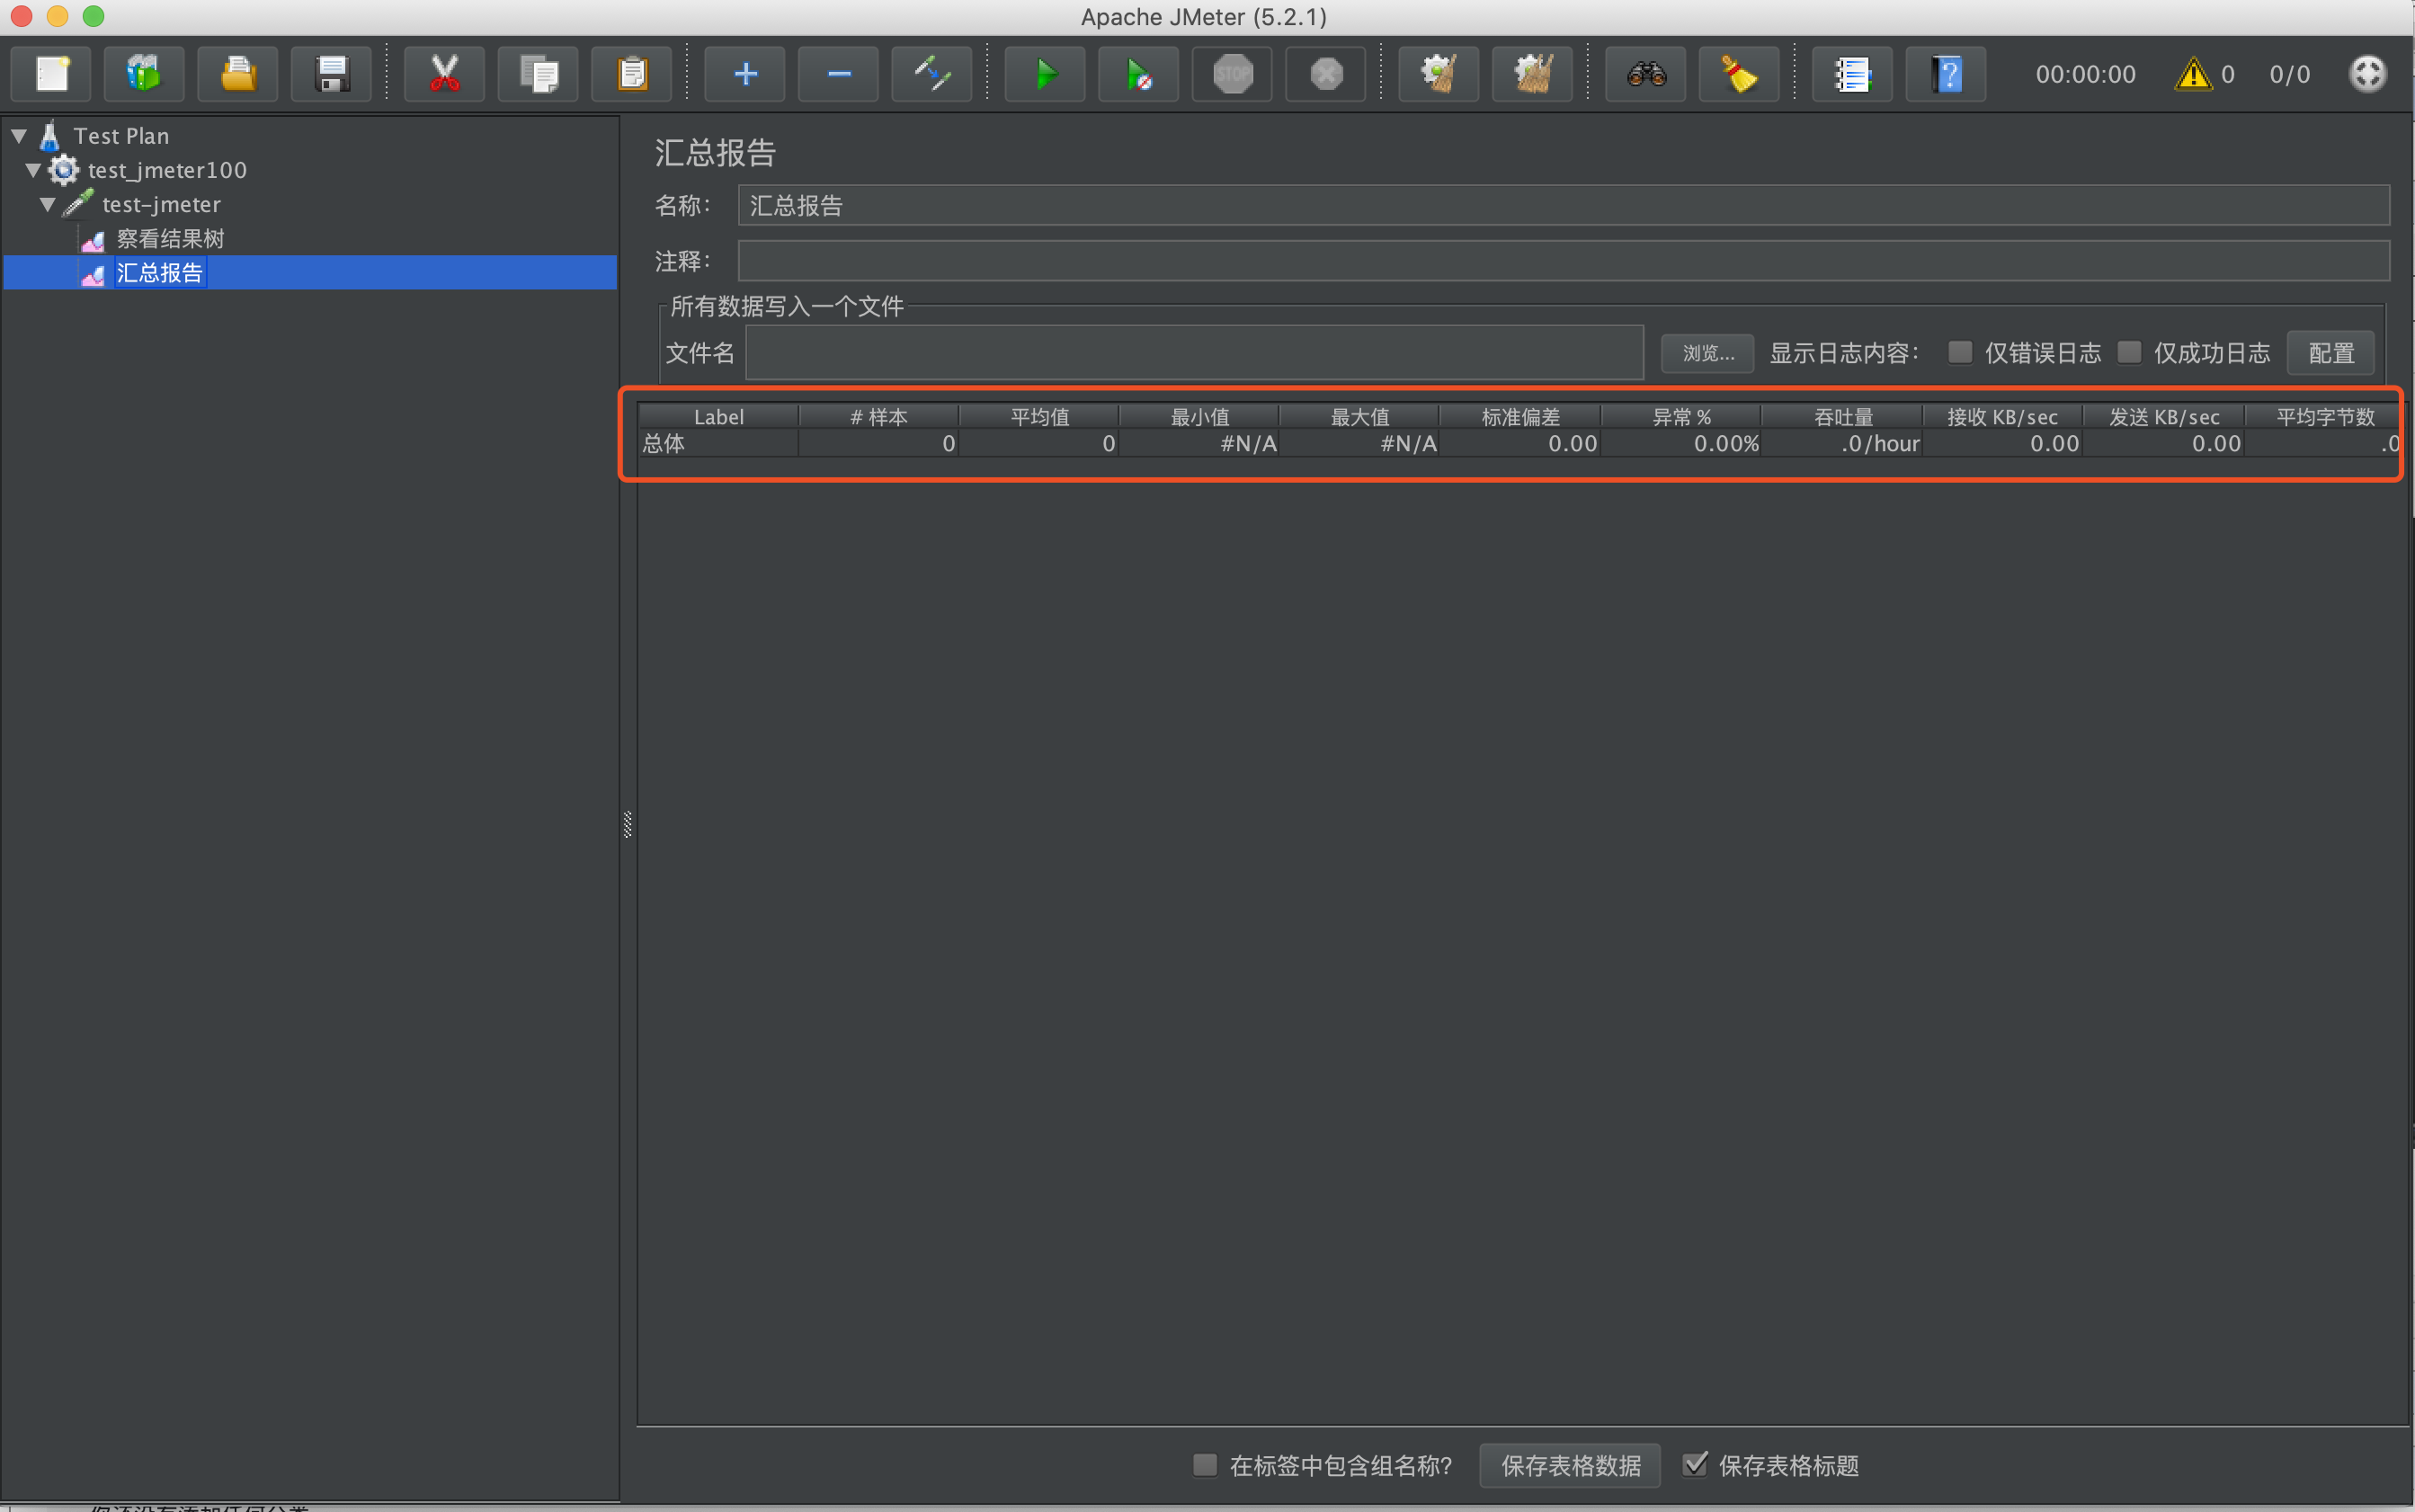Viewport: 2415px width, 1512px height.
Task: Click the Cut scissors icon
Action: [445, 74]
